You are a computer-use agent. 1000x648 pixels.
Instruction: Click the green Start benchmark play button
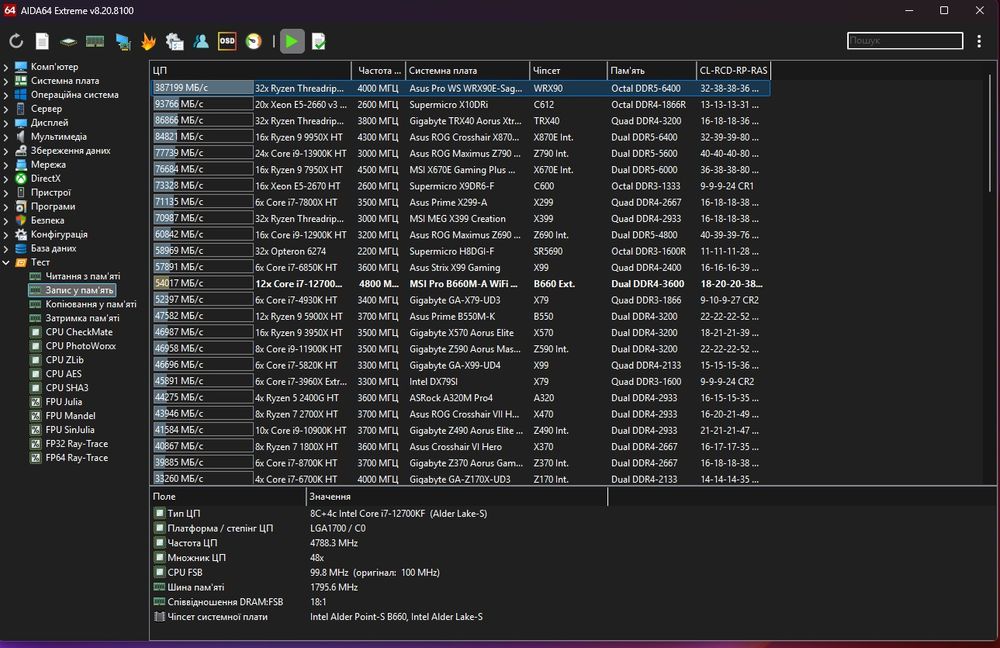291,41
